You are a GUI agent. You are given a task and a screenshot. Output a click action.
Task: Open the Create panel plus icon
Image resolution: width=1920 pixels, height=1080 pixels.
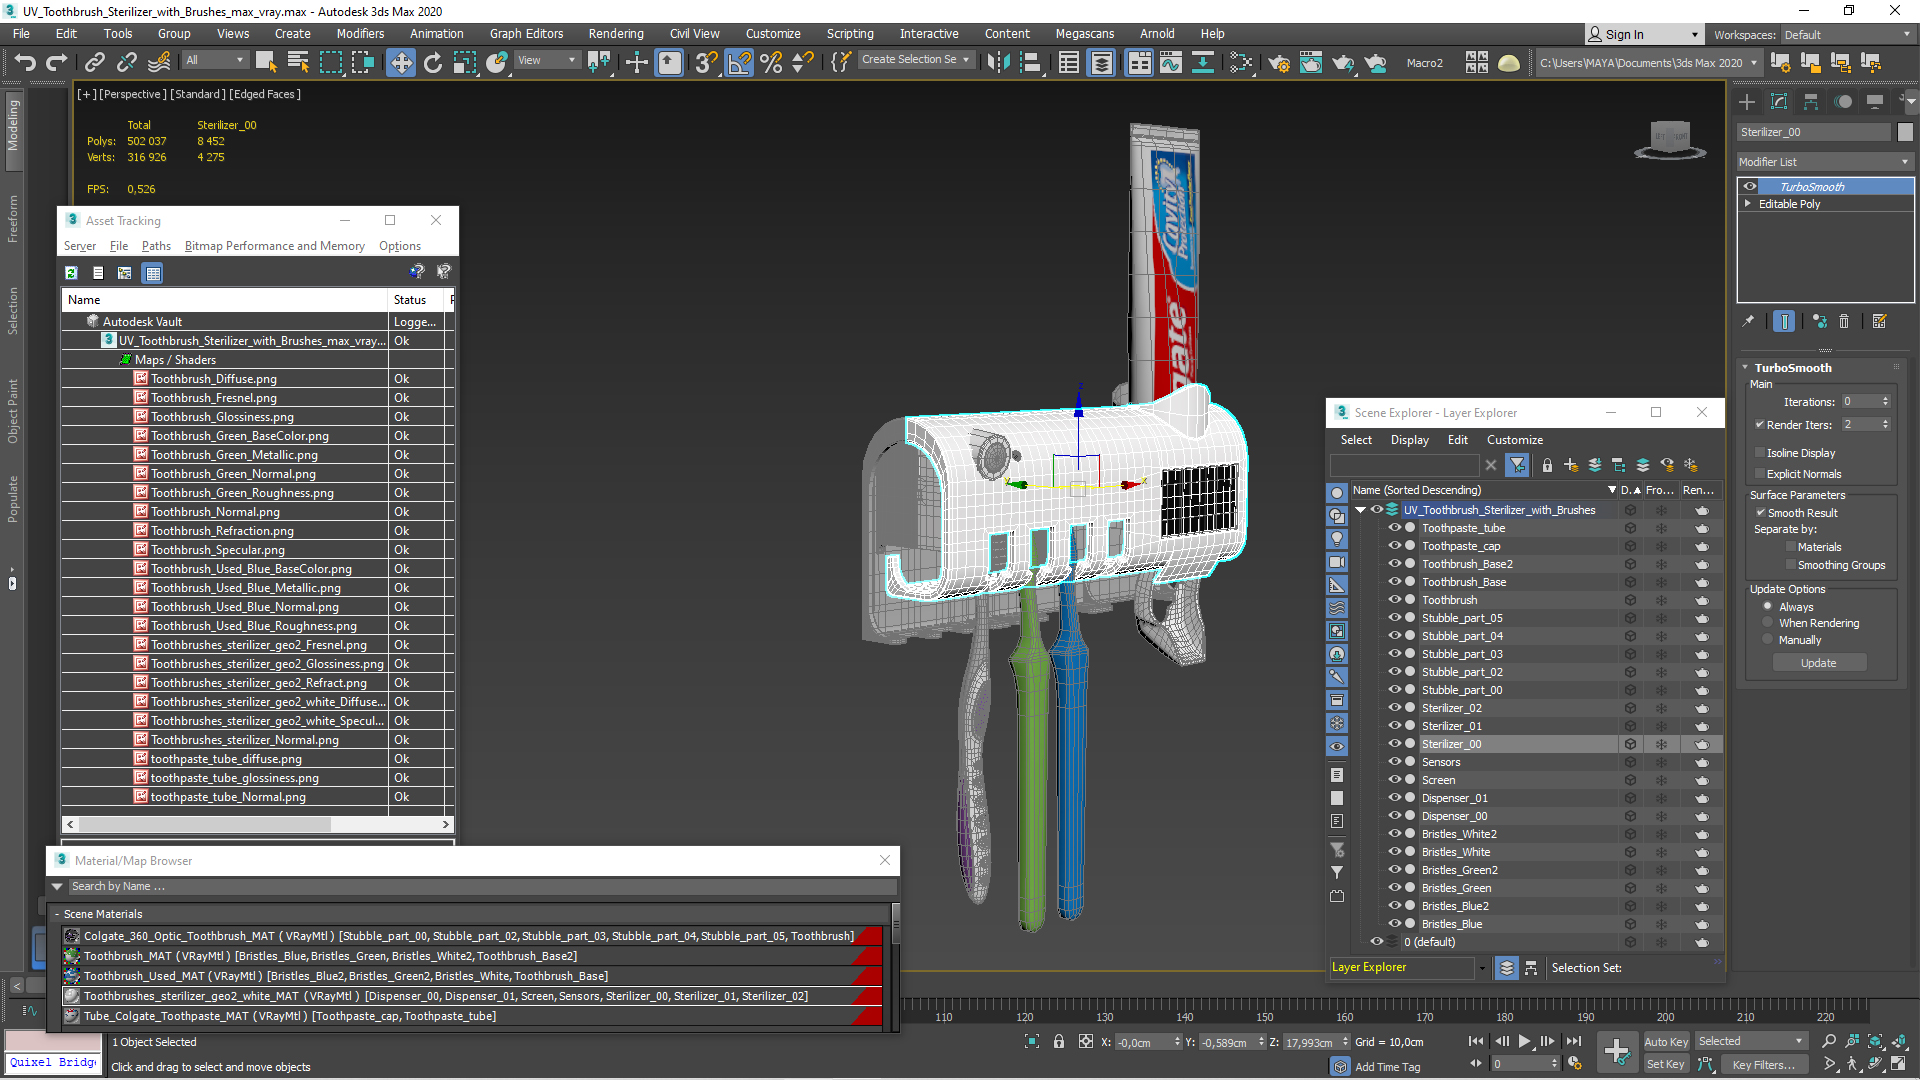point(1747,102)
